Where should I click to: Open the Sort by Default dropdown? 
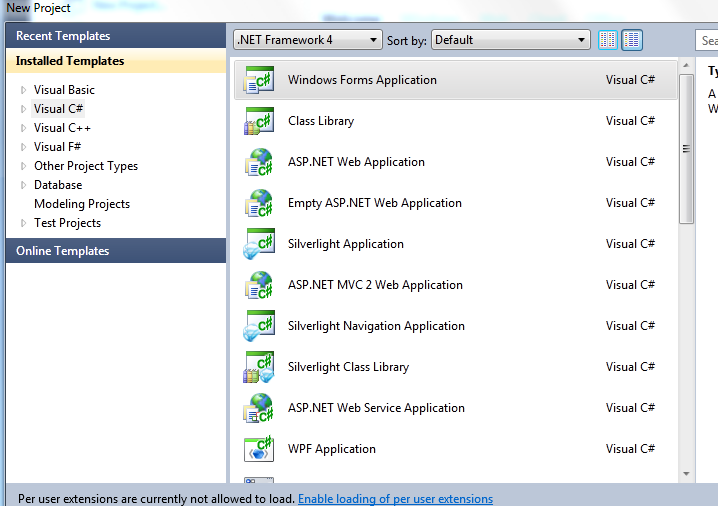click(x=511, y=40)
